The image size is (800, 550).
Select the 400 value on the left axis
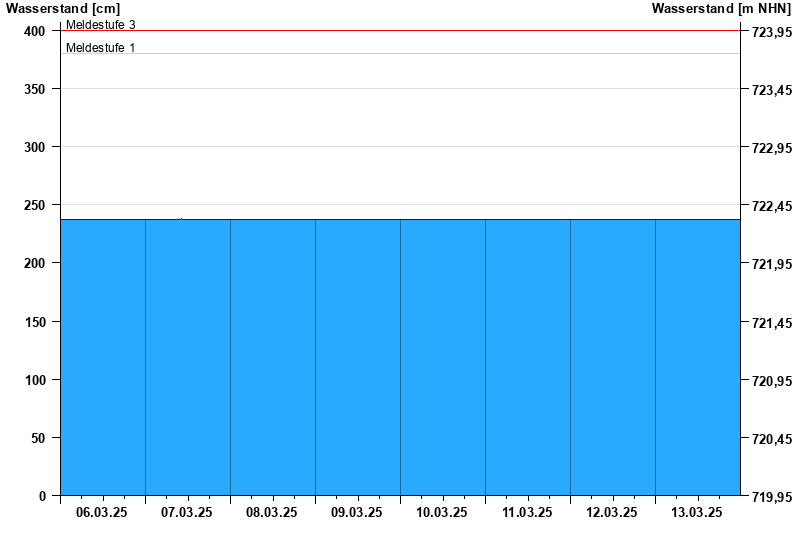pyautogui.click(x=36, y=31)
